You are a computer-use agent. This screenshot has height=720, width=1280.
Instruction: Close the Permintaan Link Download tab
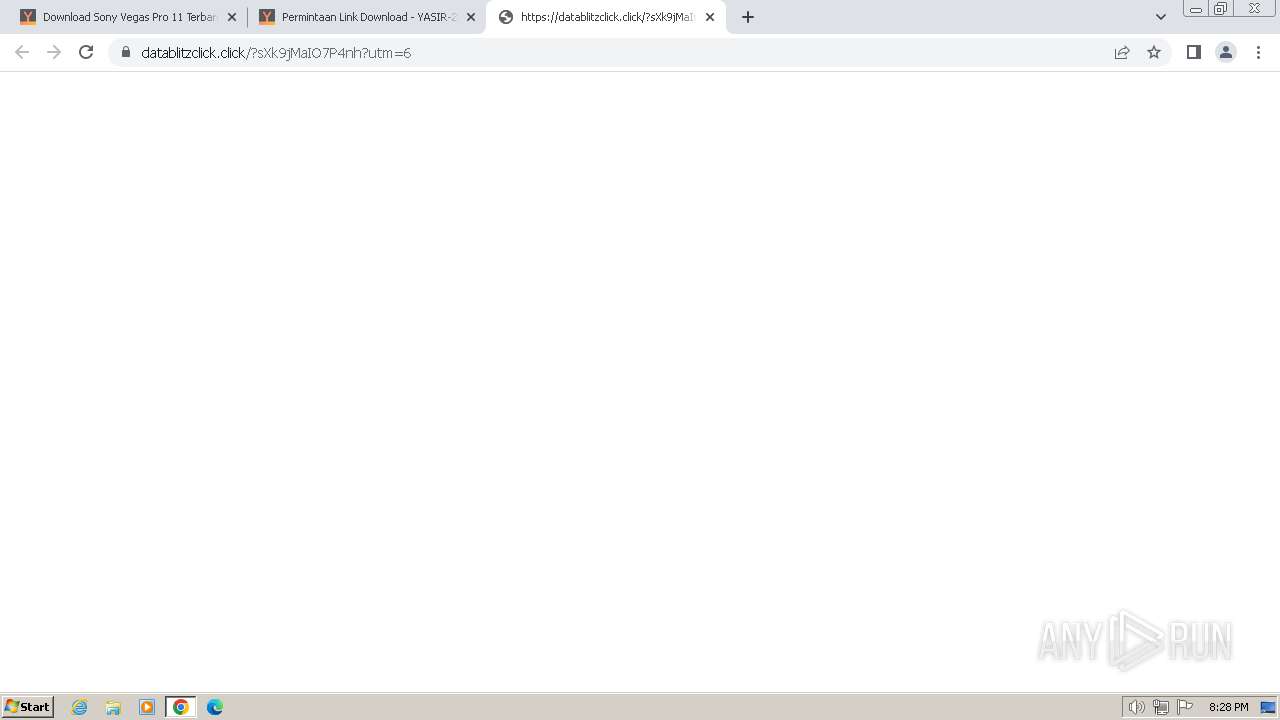pyautogui.click(x=471, y=17)
